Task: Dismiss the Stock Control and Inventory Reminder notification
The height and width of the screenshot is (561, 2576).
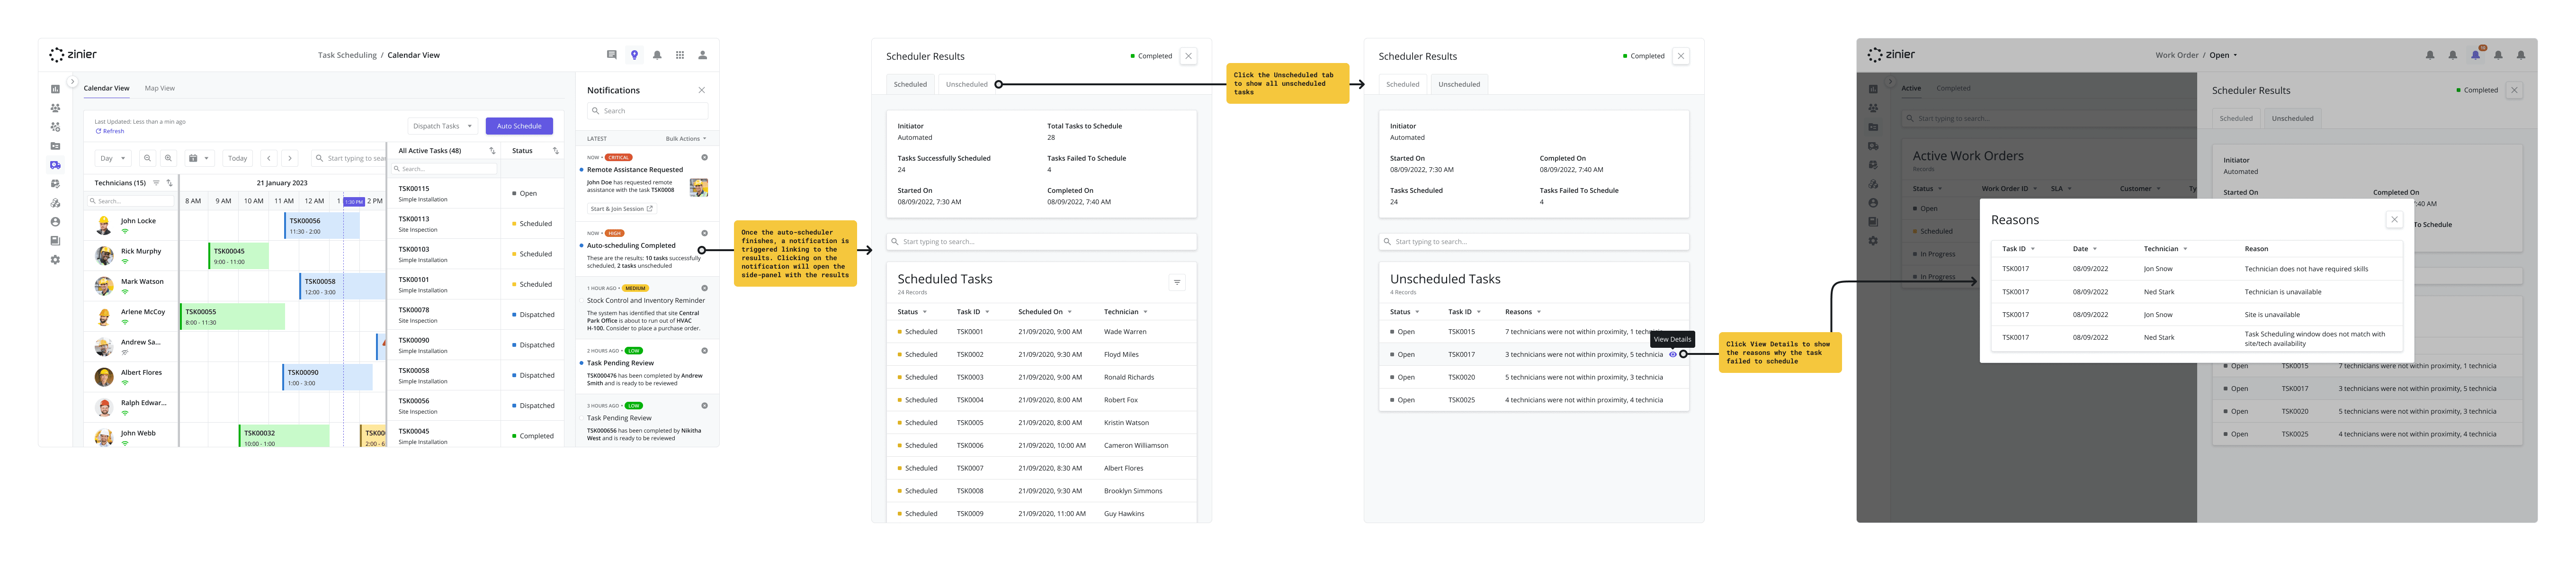Action: 704,288
